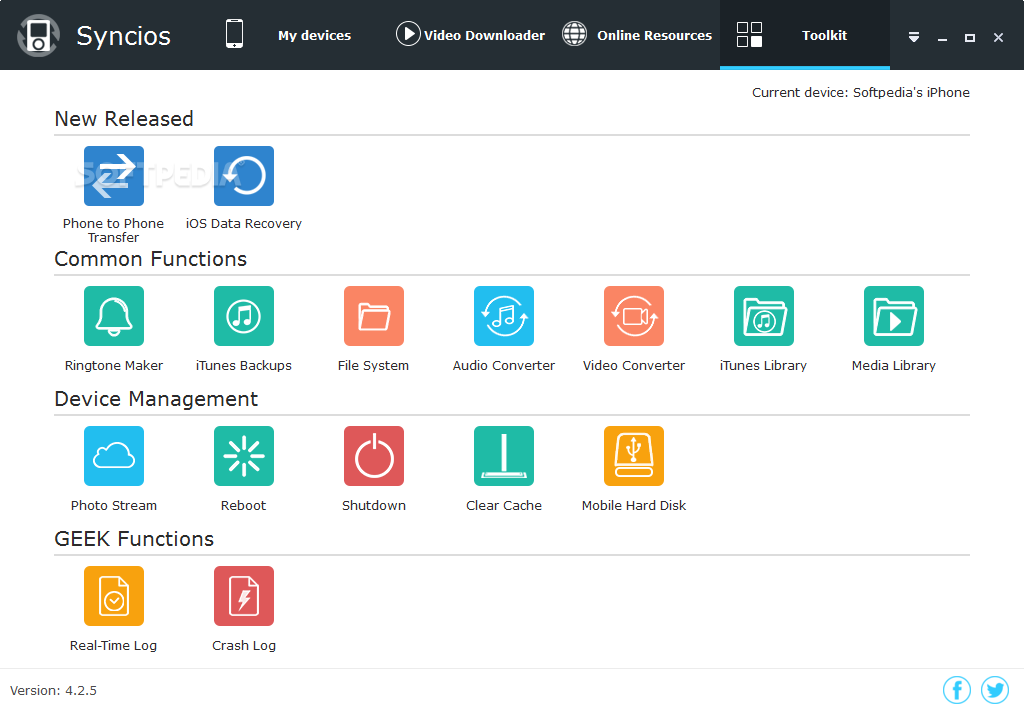
Task: Open the File System folder icon
Action: pyautogui.click(x=374, y=316)
